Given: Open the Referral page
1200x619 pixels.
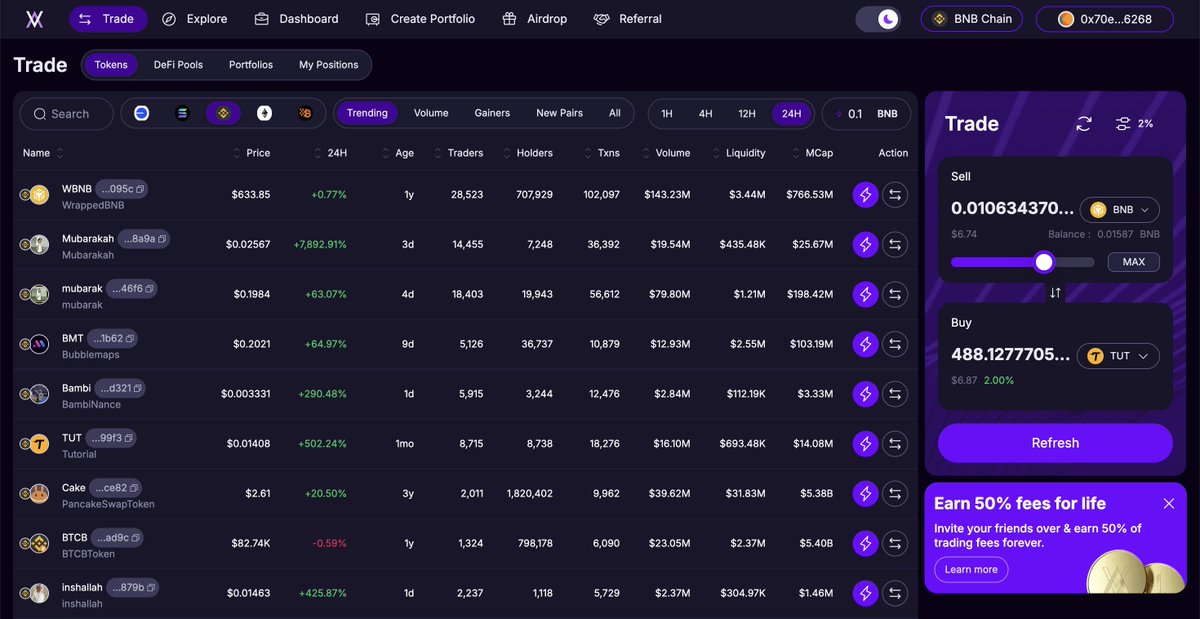Looking at the screenshot, I should coord(627,19).
